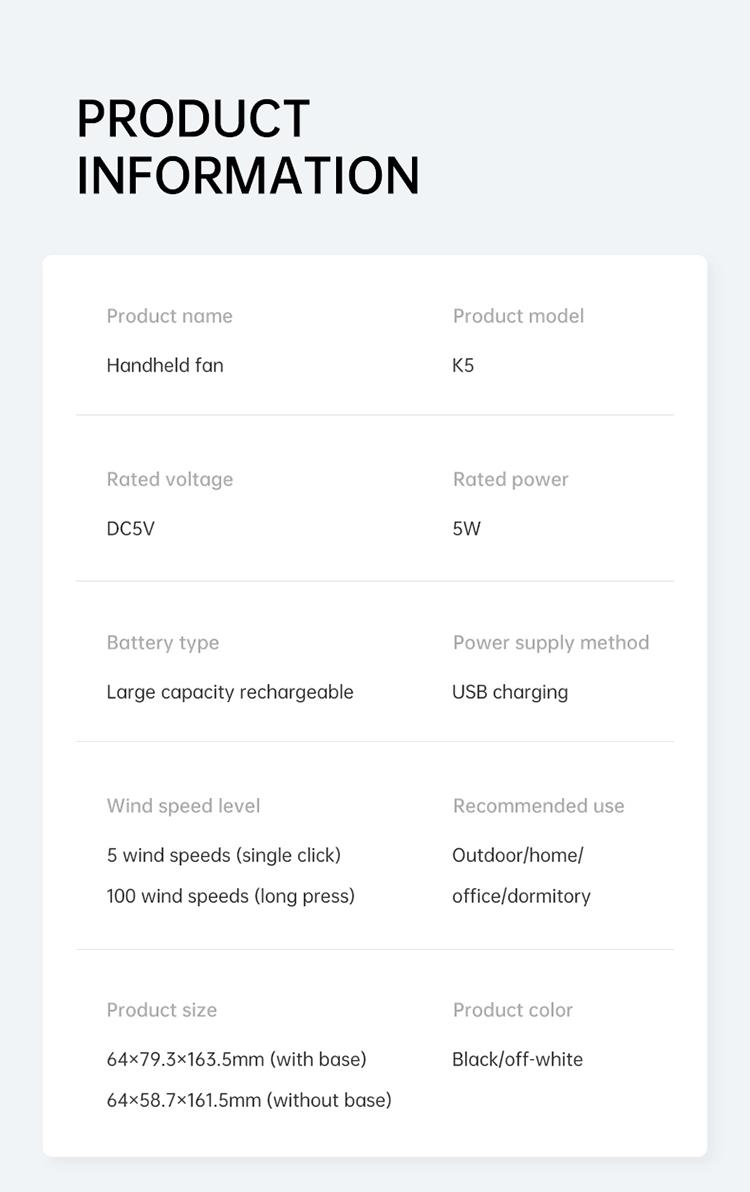The width and height of the screenshot is (750, 1192).
Task: Select the Product name label
Action: click(x=169, y=316)
